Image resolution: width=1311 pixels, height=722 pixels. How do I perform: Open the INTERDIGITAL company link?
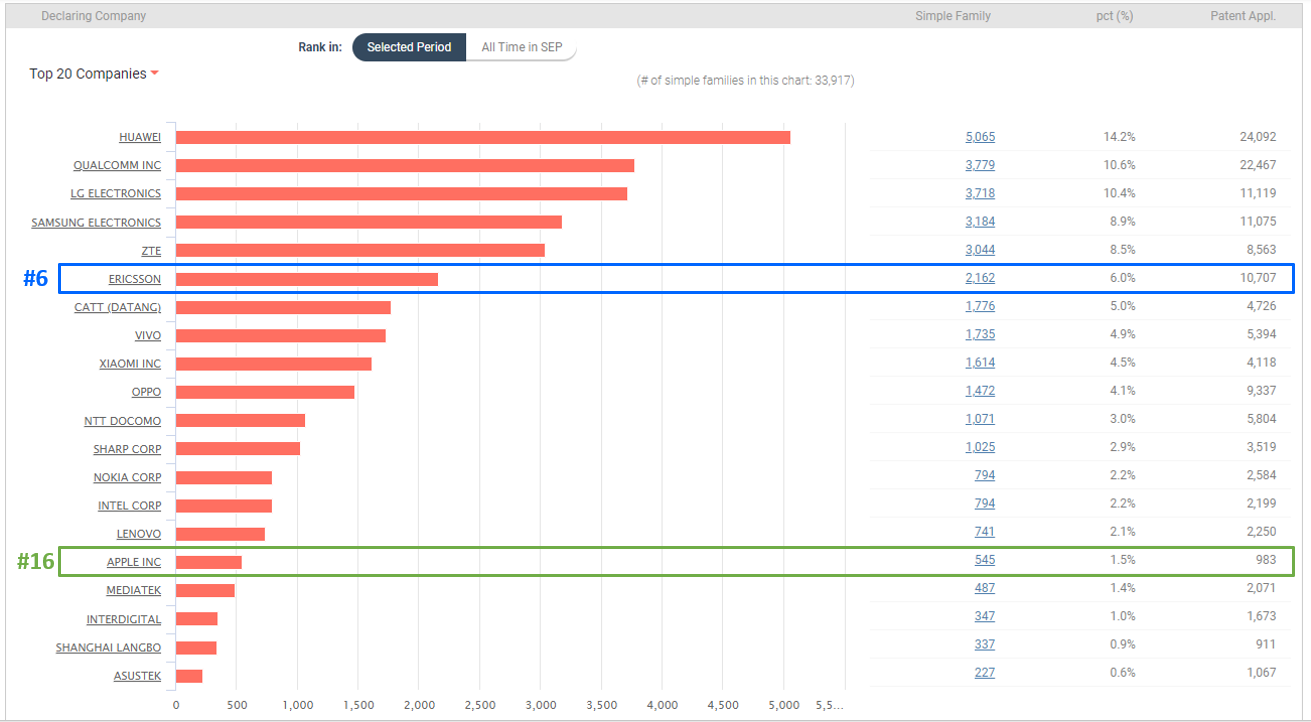pyautogui.click(x=124, y=619)
